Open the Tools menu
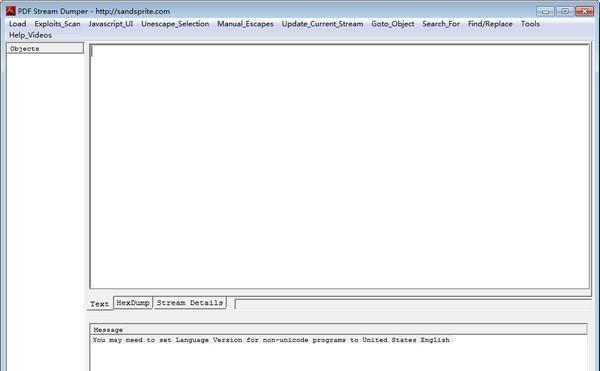The image size is (600, 371). click(530, 24)
